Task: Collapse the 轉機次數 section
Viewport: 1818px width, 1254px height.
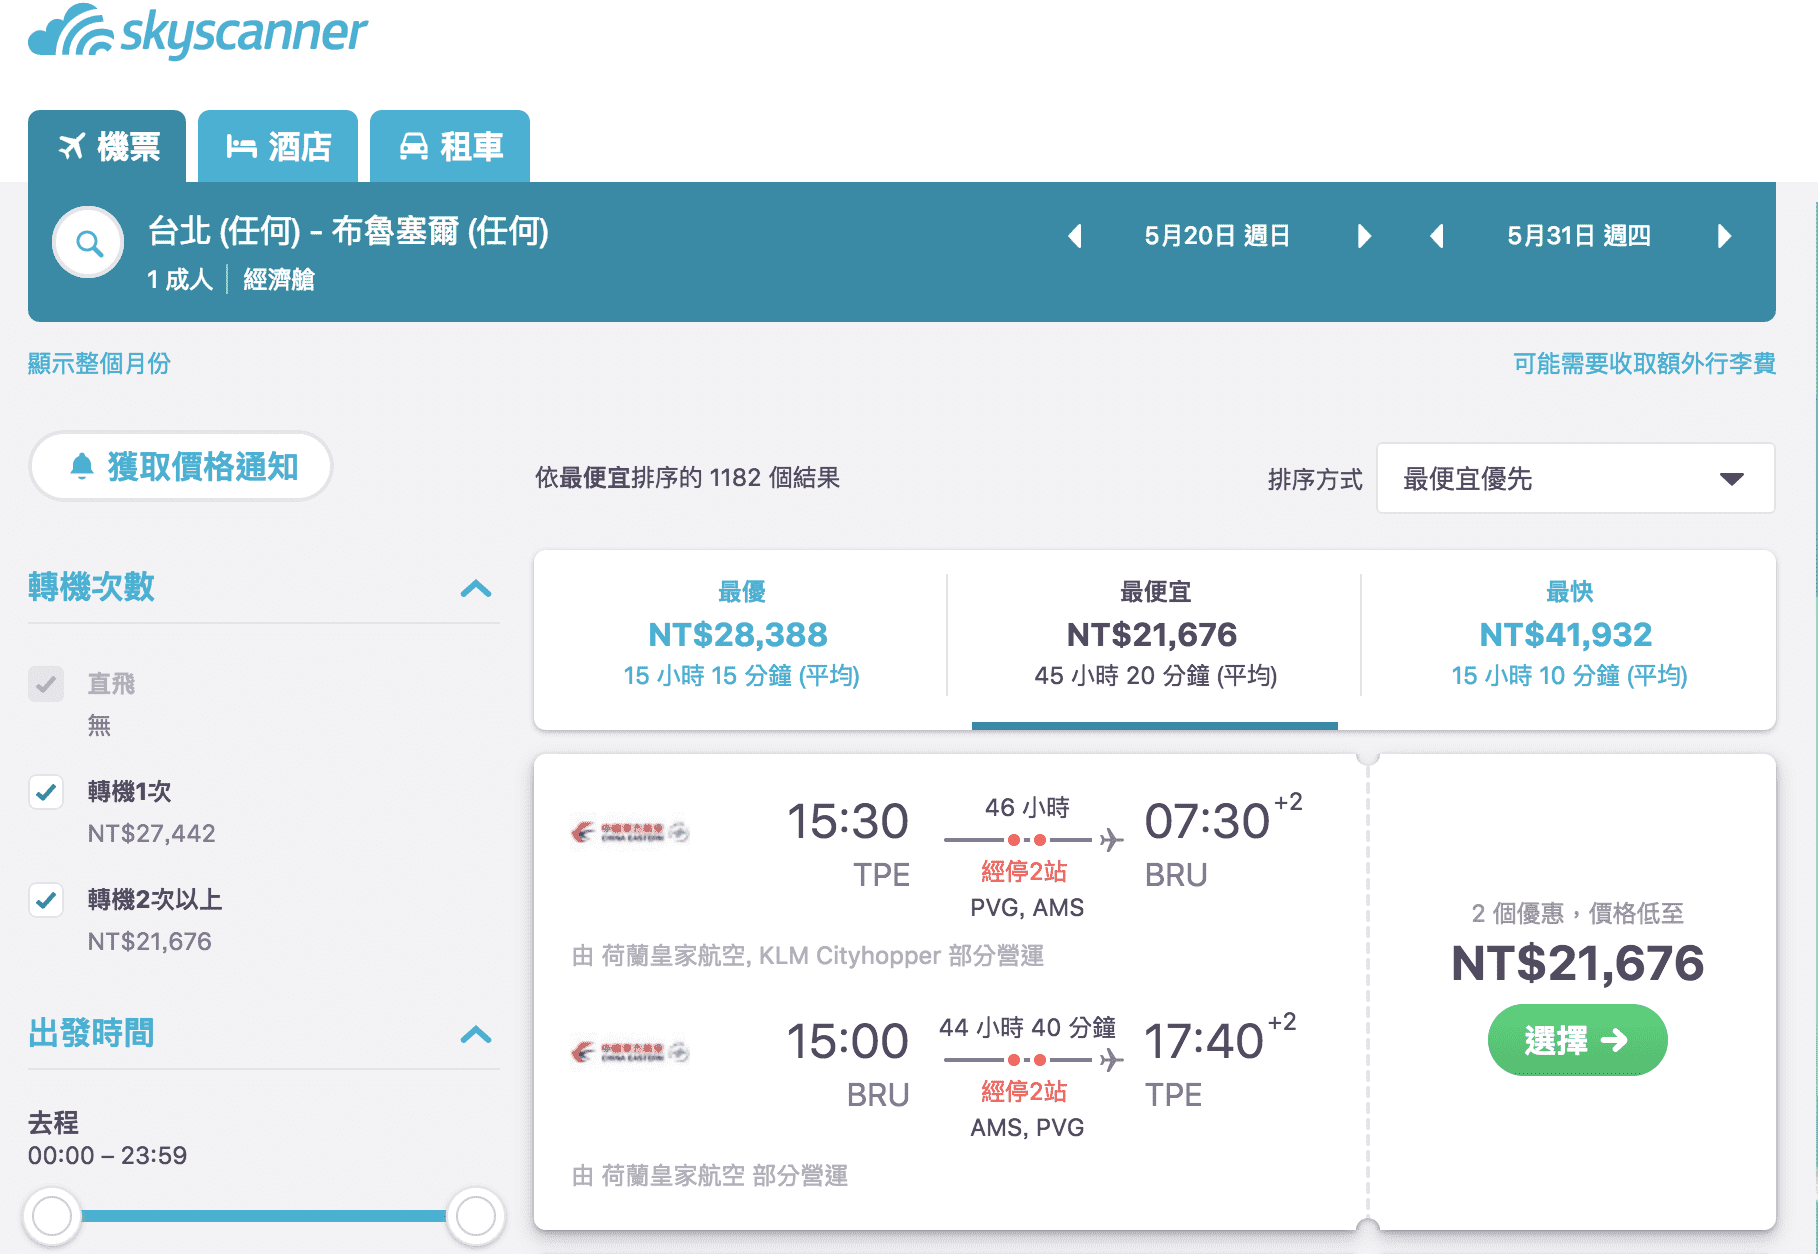Action: click(476, 588)
